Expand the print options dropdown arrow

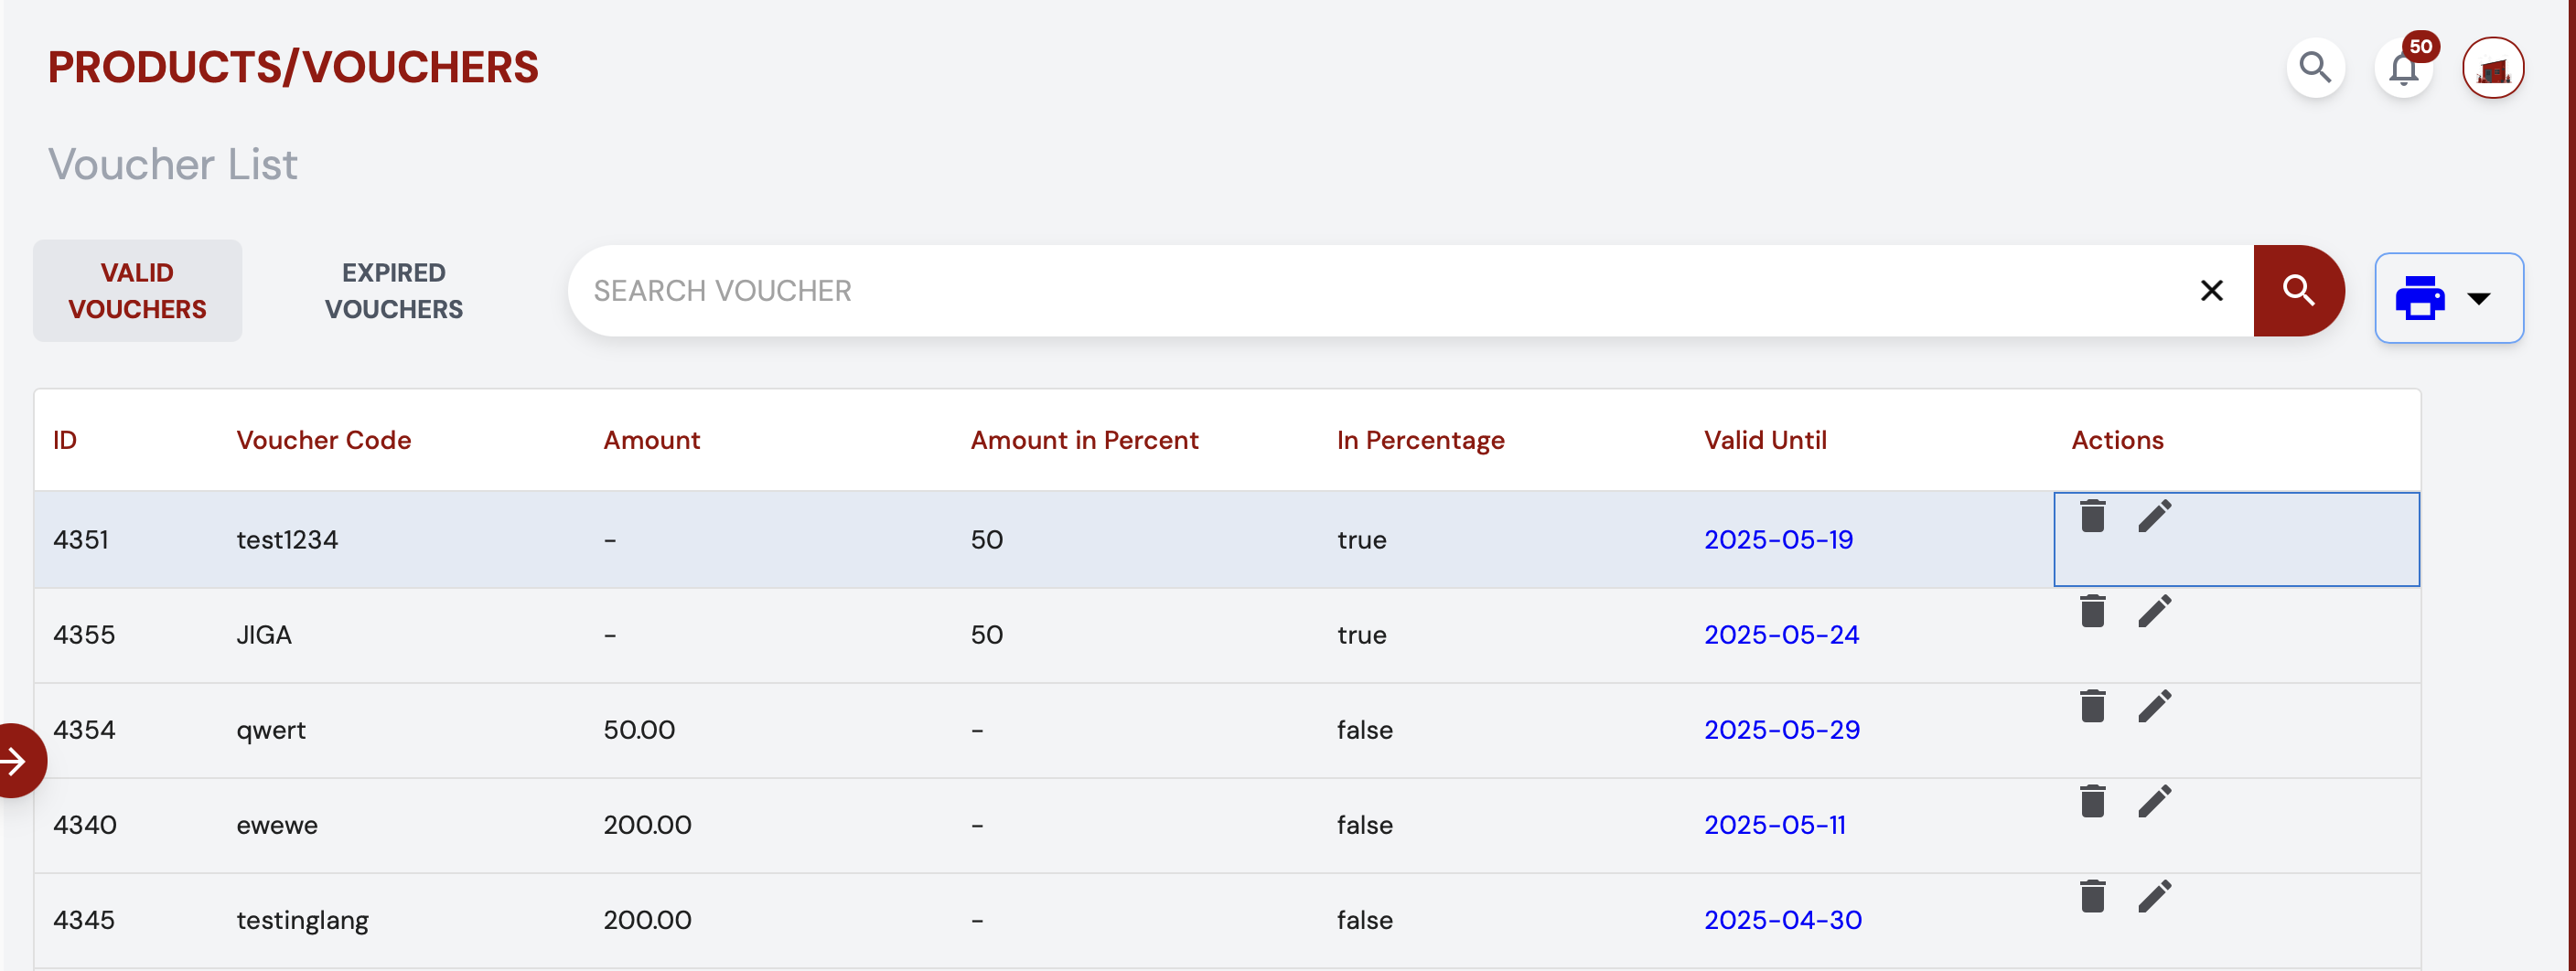(x=2478, y=298)
